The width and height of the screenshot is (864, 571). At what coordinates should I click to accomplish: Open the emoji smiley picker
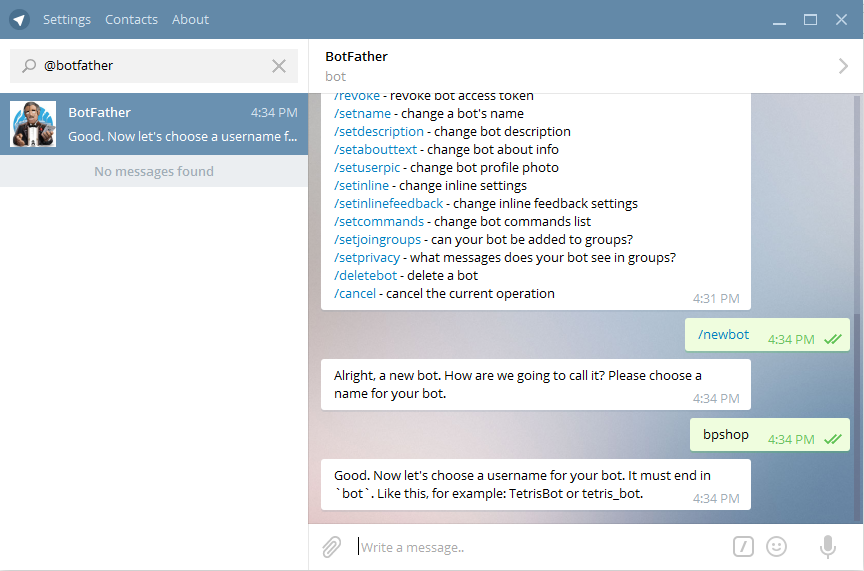[776, 547]
